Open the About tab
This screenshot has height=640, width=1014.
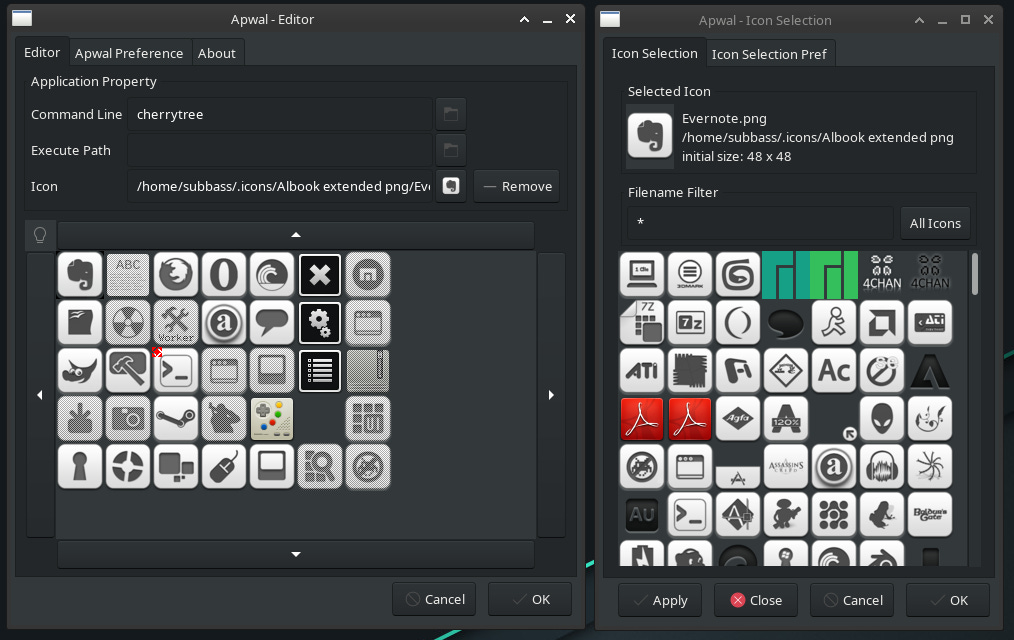point(217,54)
